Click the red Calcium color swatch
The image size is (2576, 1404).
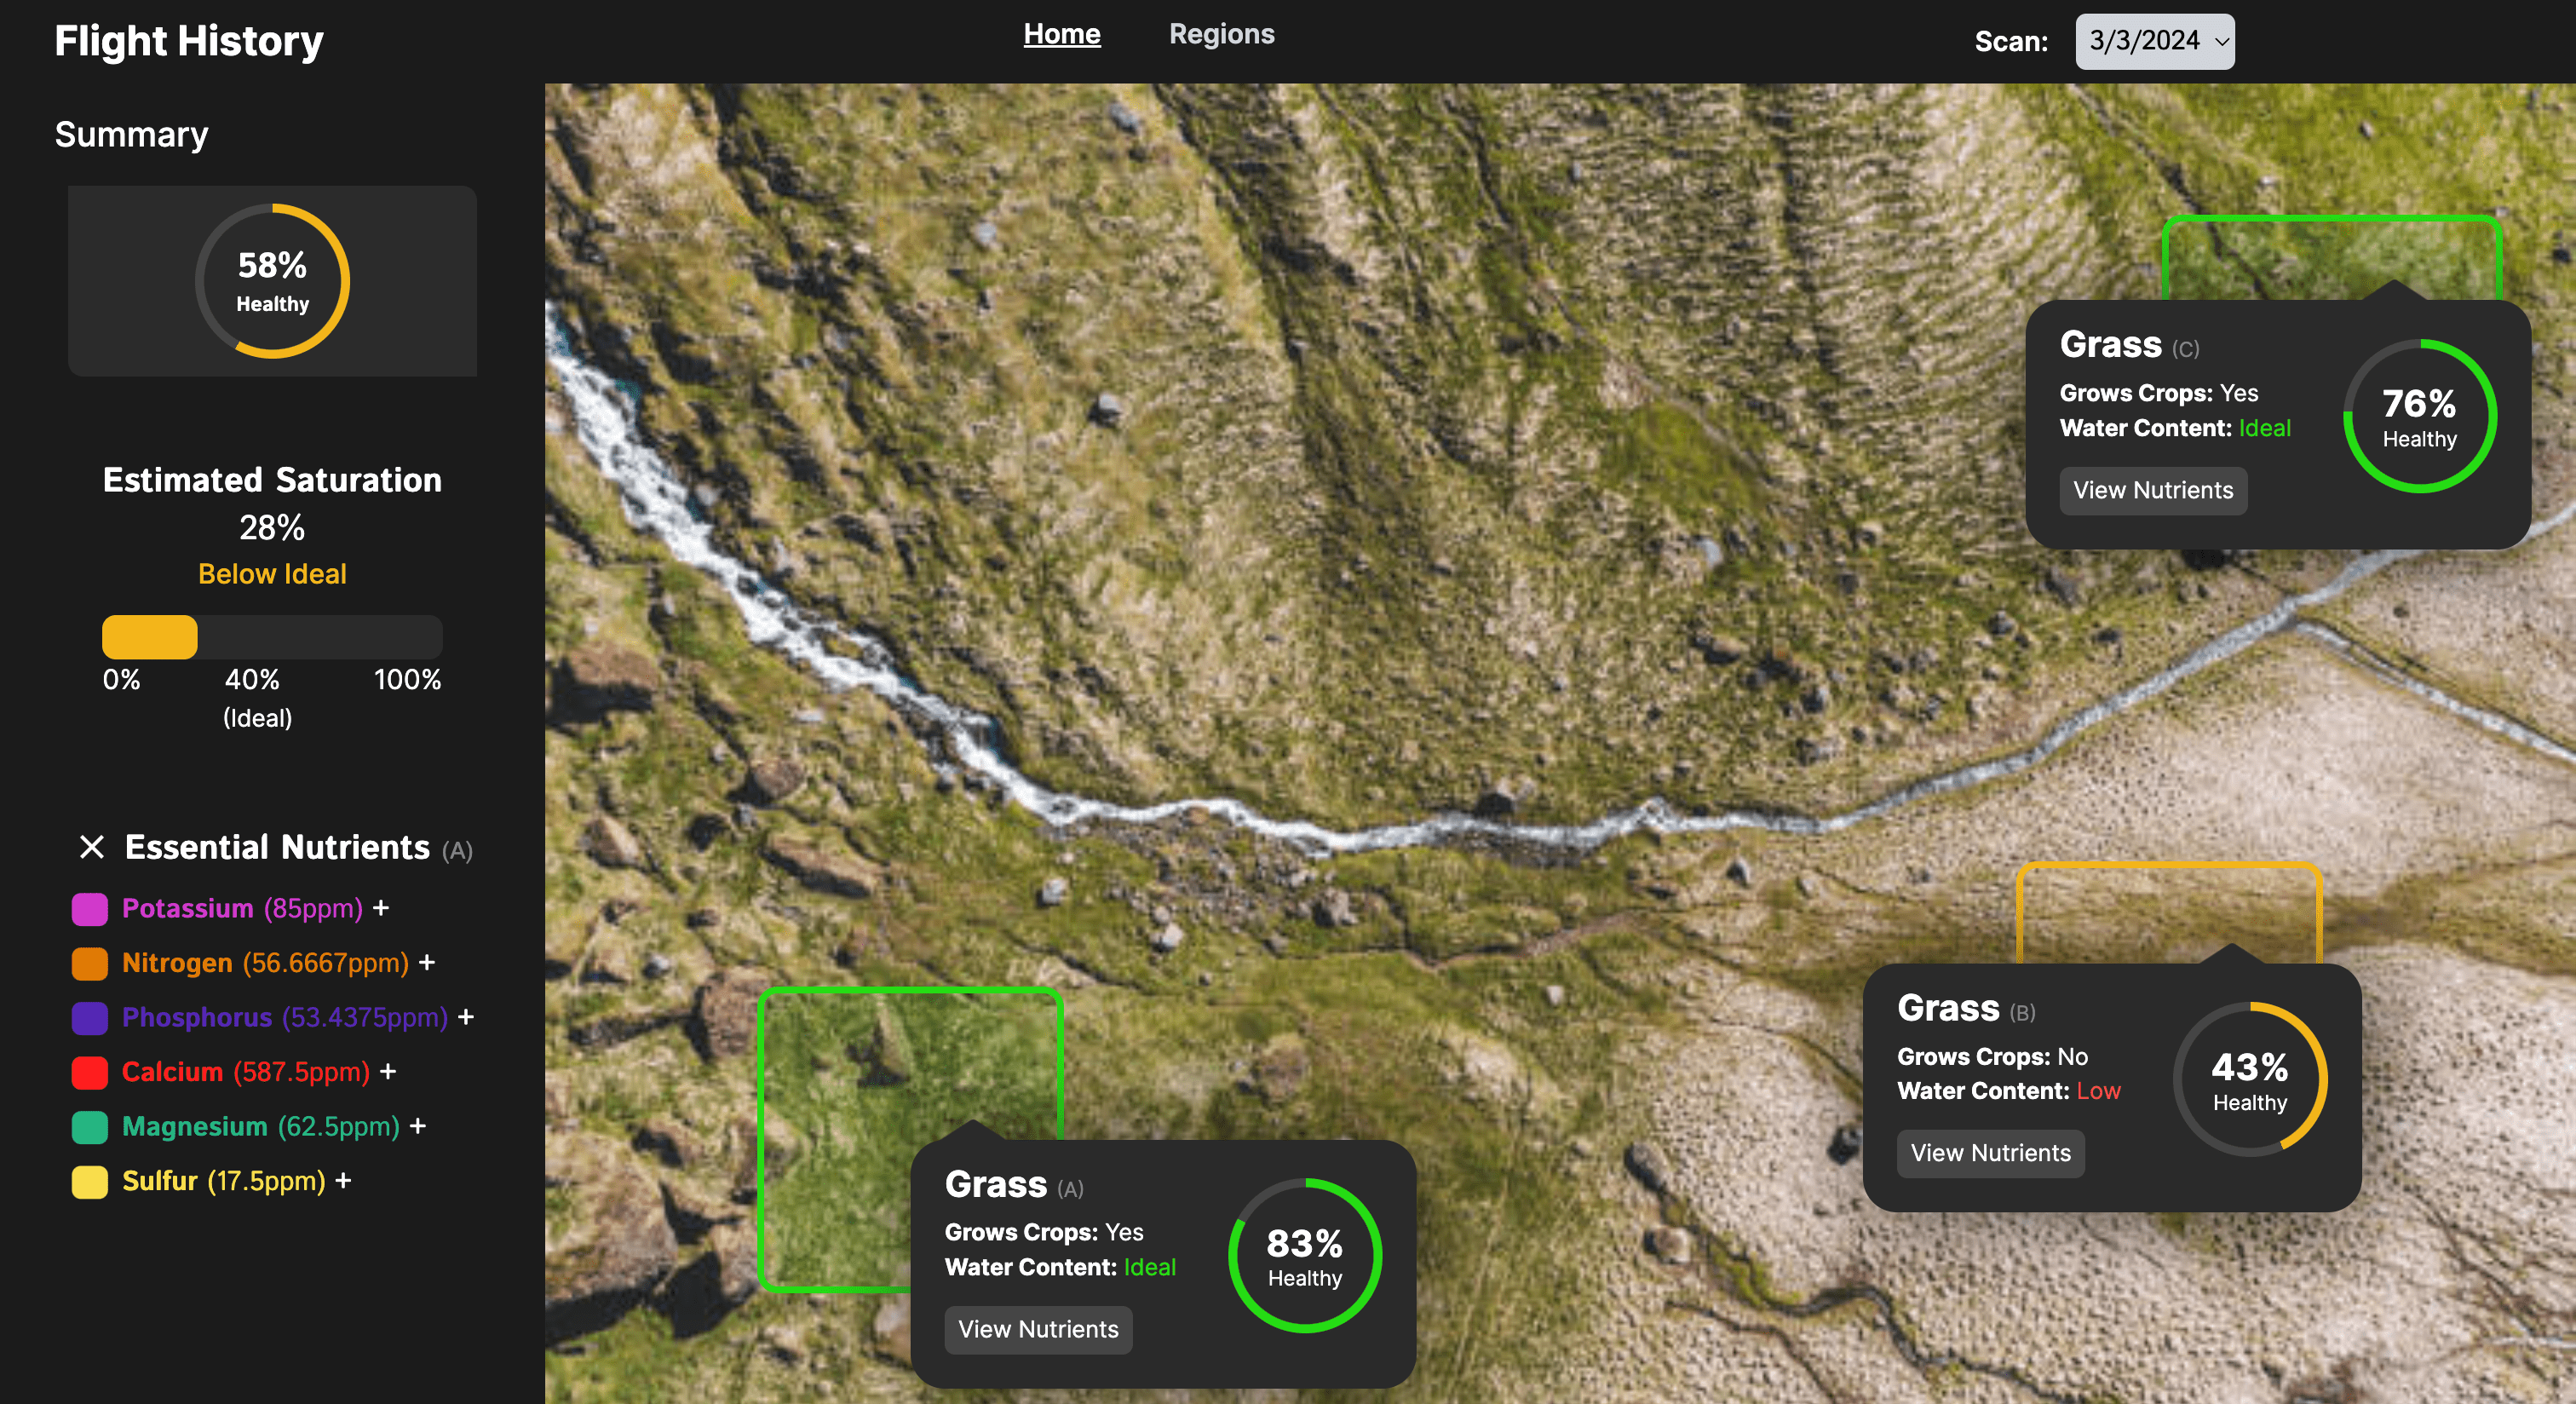click(90, 1072)
